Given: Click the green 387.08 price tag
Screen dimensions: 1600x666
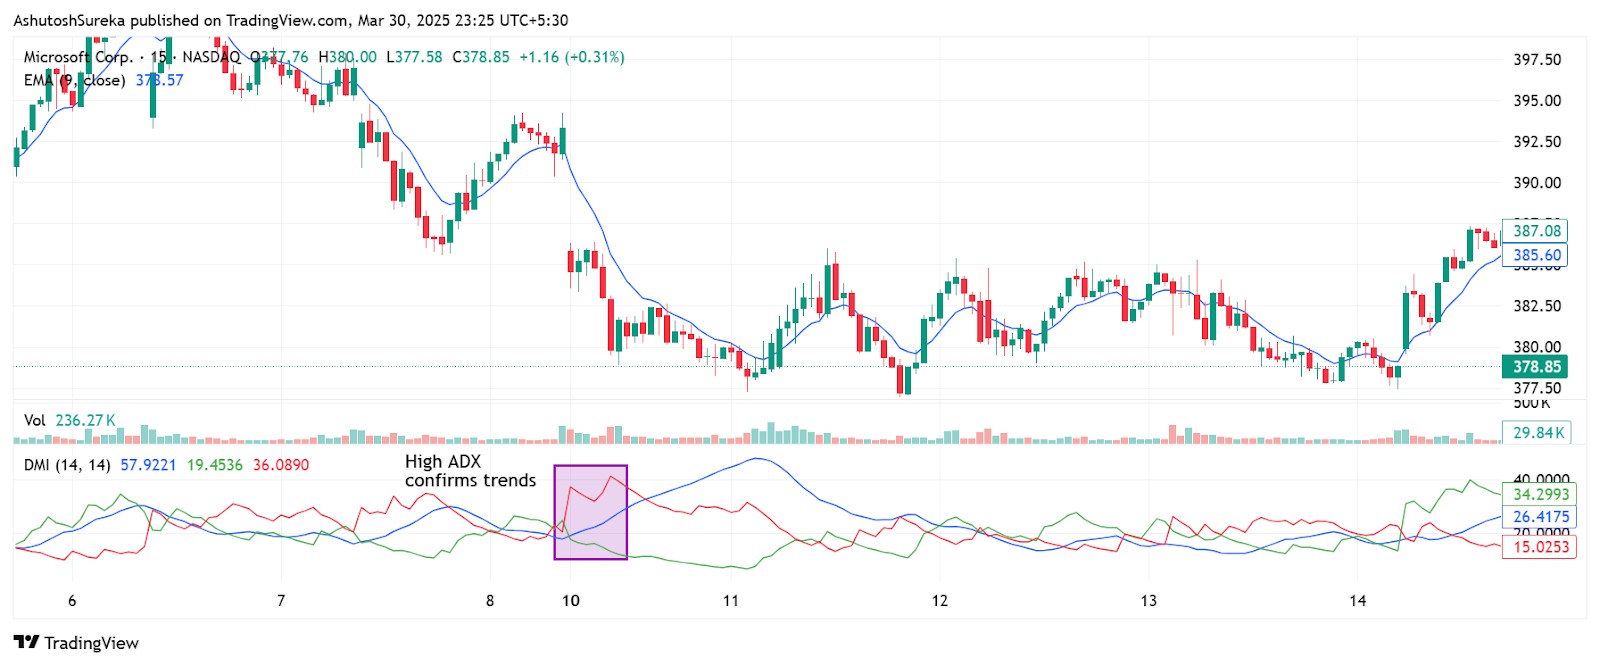Looking at the screenshot, I should point(1536,231).
